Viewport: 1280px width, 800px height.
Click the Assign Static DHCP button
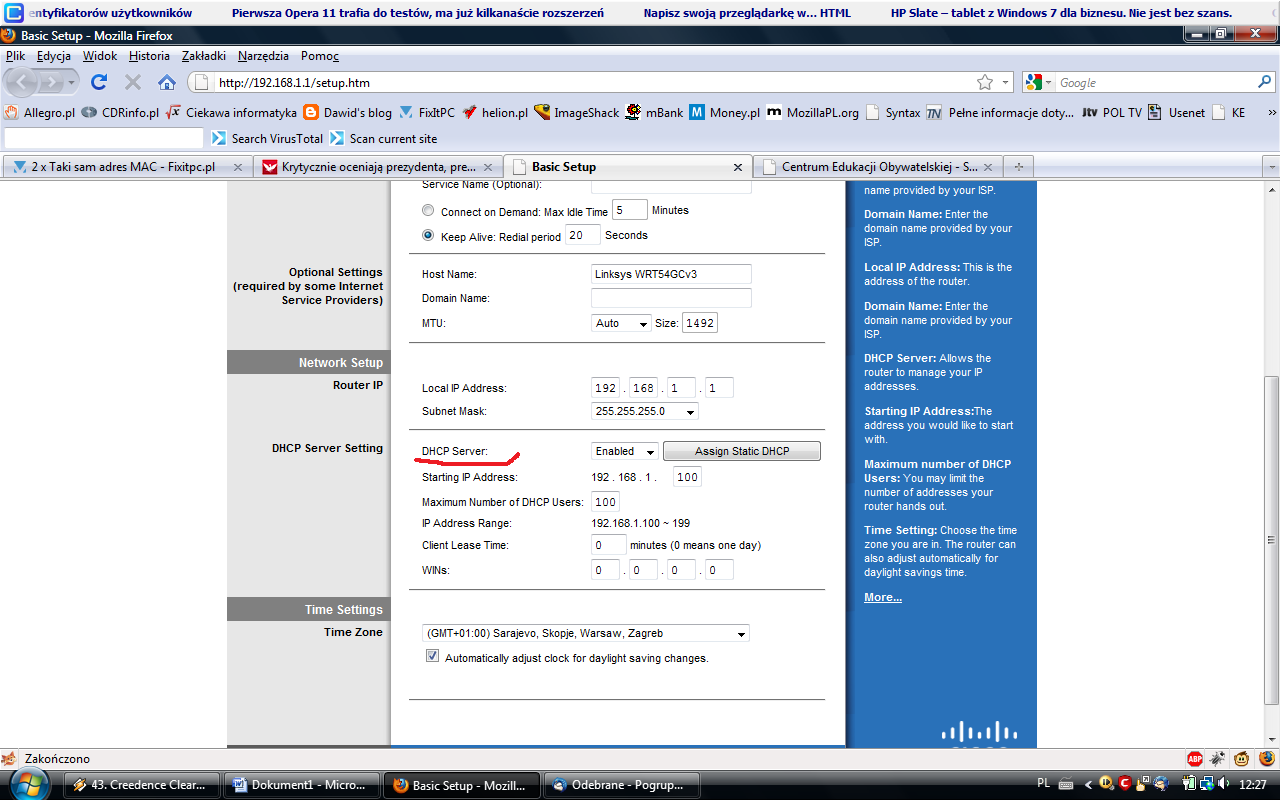click(742, 451)
